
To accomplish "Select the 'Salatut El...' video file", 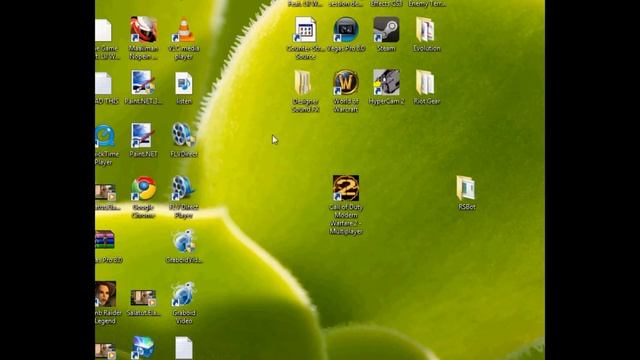I will 143,298.
